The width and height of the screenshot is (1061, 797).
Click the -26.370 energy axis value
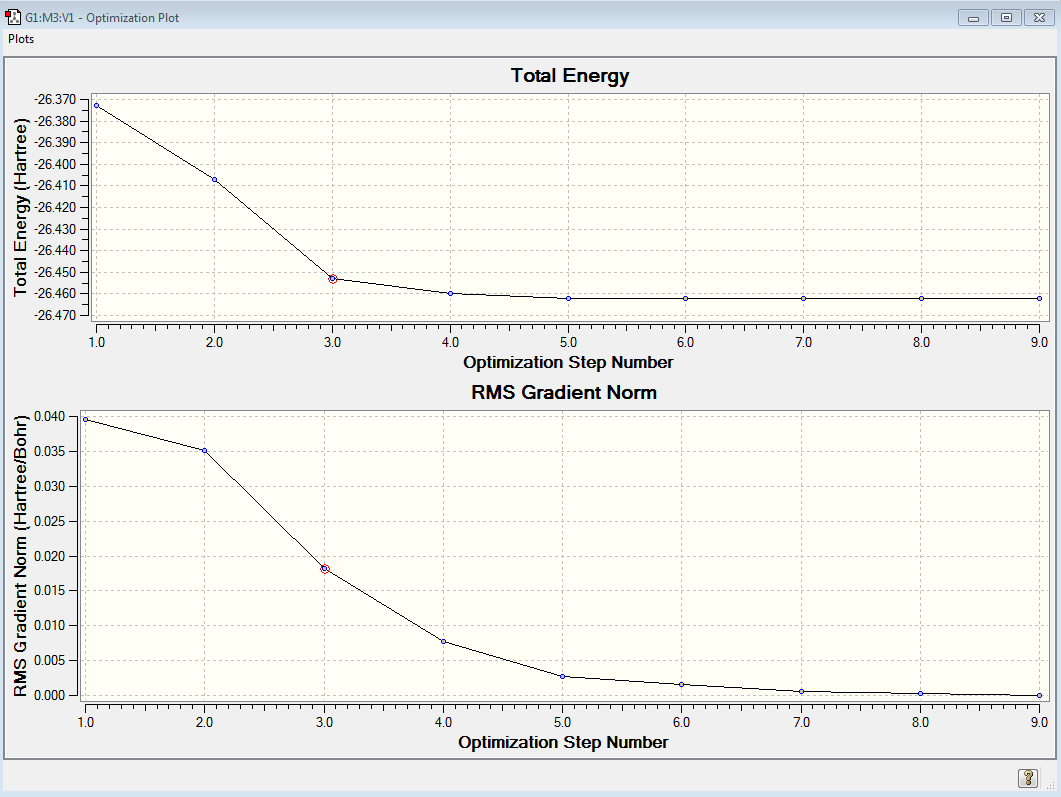click(x=55, y=99)
